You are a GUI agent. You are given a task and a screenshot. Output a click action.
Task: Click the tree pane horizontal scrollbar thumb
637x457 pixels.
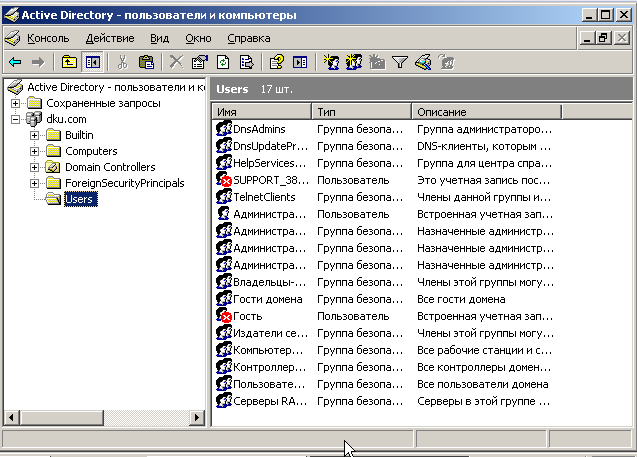tap(61, 417)
